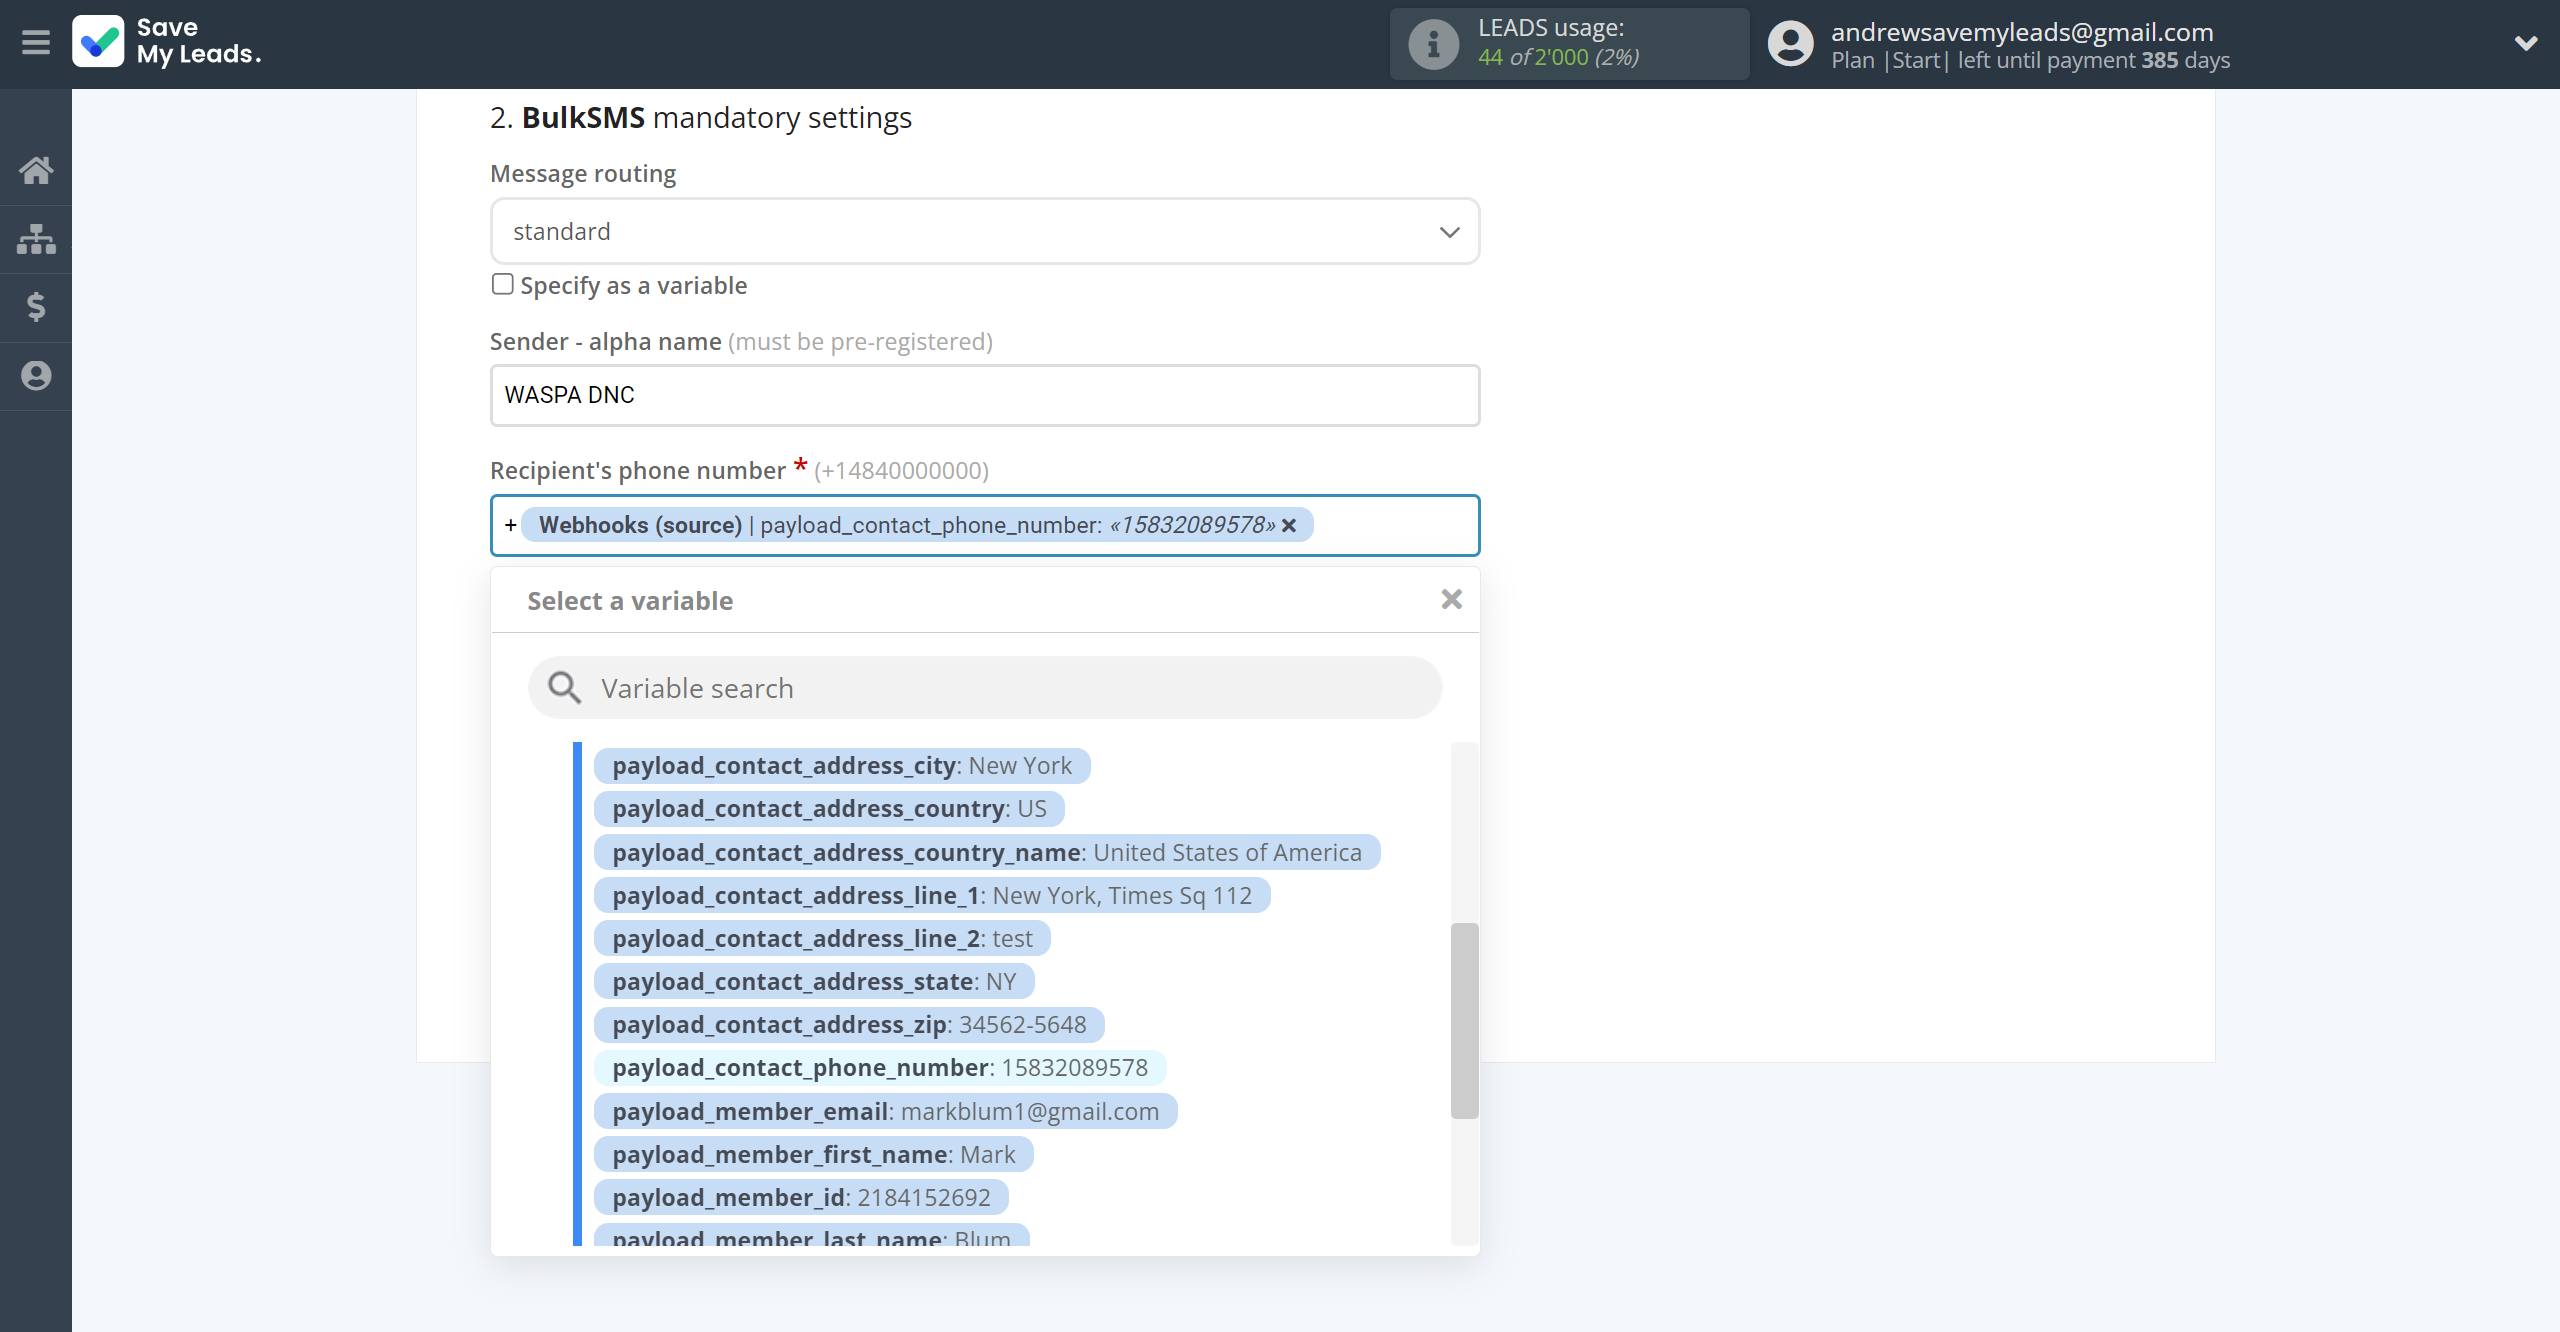Click the LEADS usage info icon
Image resolution: width=2560 pixels, height=1332 pixels.
(x=1433, y=44)
